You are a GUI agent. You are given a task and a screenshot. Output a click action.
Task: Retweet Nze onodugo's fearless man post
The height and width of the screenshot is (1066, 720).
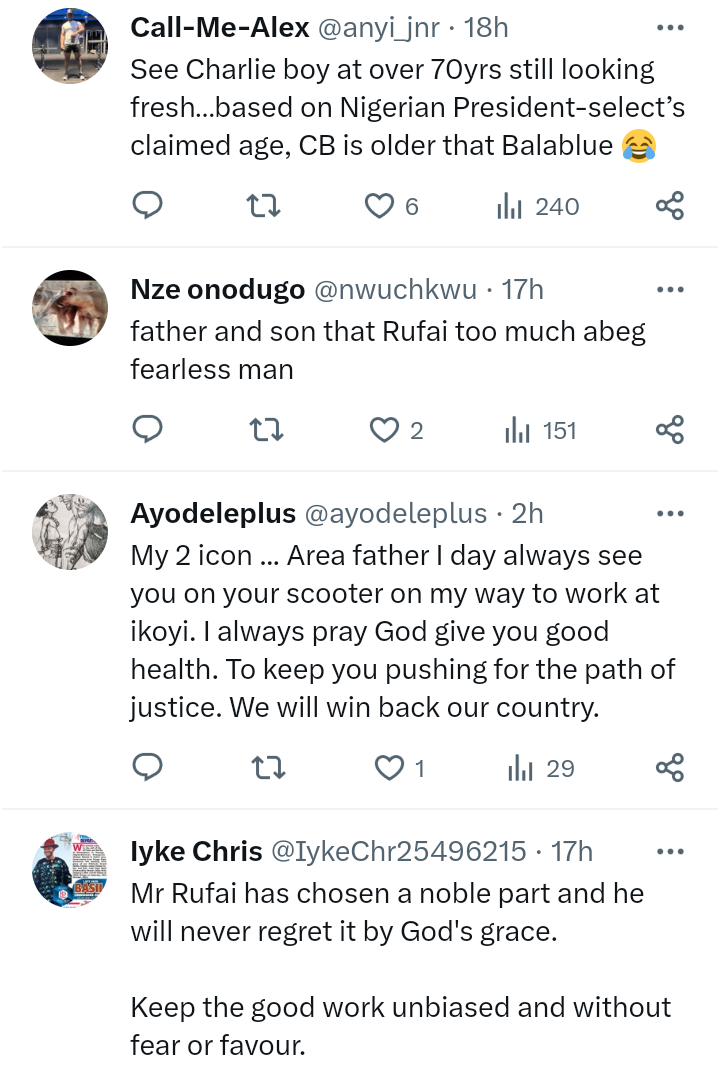coord(267,430)
